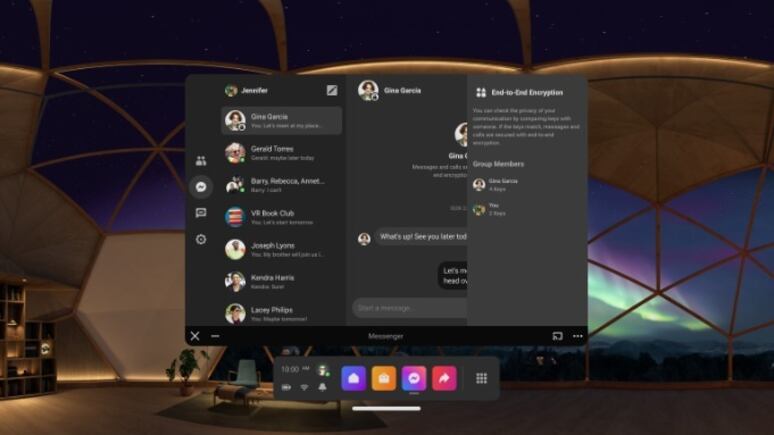Select the VR Book Club chat
The height and width of the screenshot is (435, 774).
point(281,217)
